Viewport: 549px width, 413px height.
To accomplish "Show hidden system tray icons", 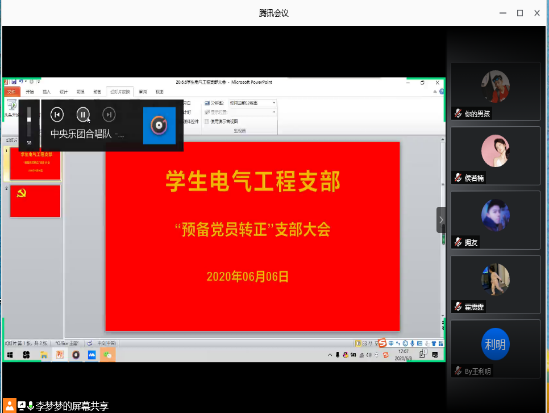I will coord(330,355).
